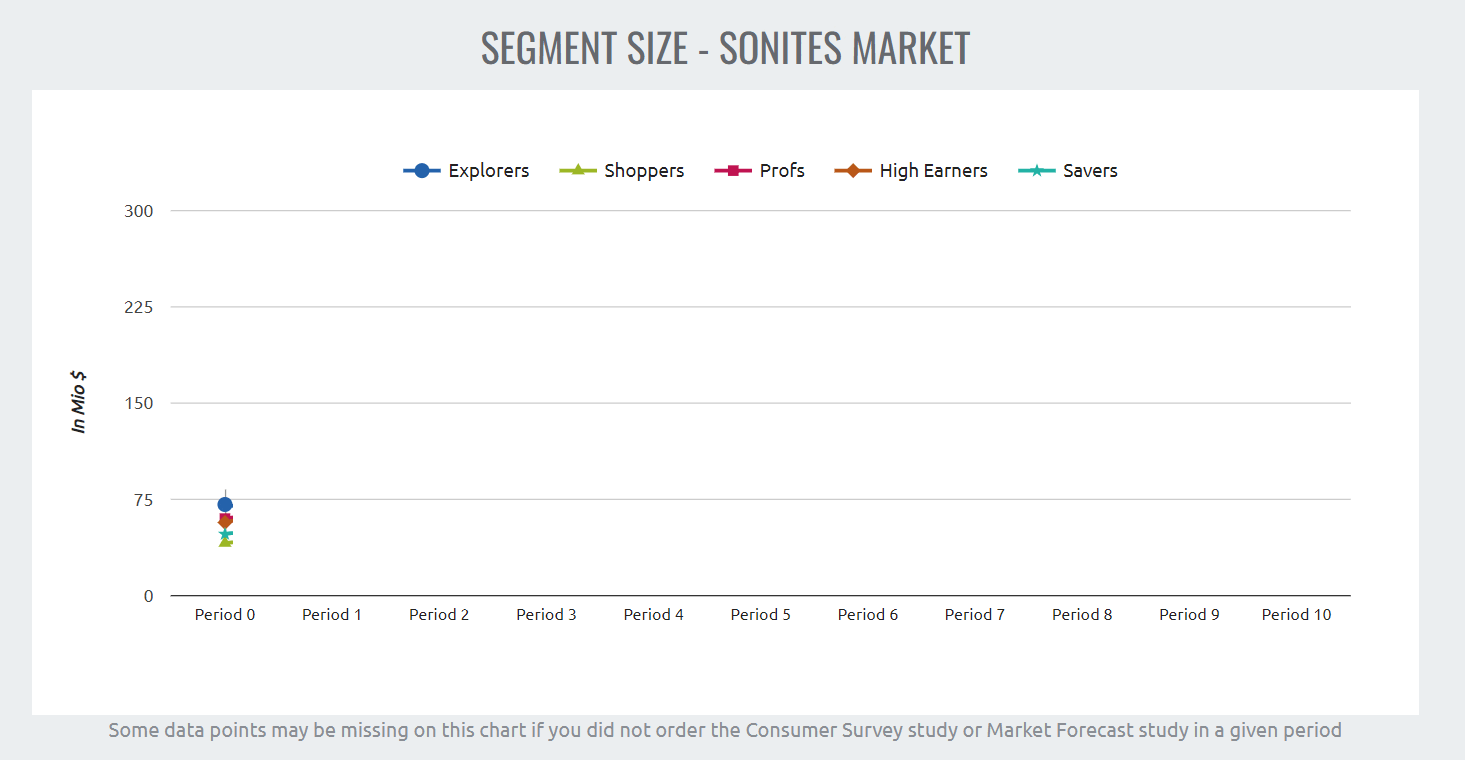
Task: Select the Explorers blue data point in the chart
Action: click(225, 504)
